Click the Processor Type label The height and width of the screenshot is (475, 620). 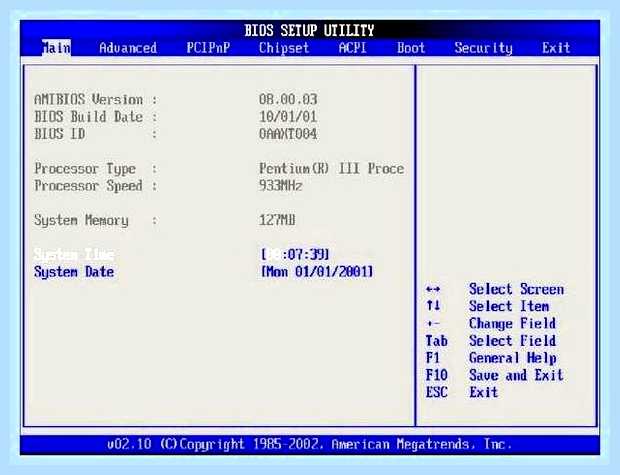(85, 168)
